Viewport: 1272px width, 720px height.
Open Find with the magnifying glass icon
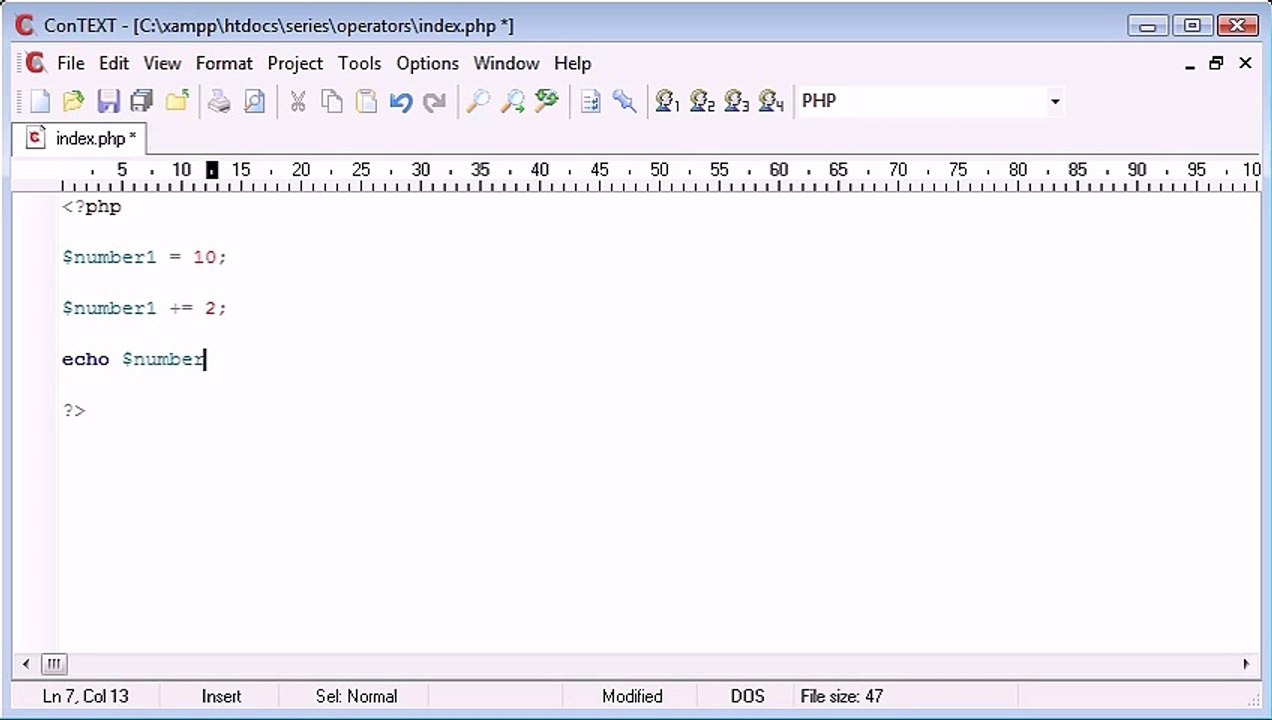(478, 101)
